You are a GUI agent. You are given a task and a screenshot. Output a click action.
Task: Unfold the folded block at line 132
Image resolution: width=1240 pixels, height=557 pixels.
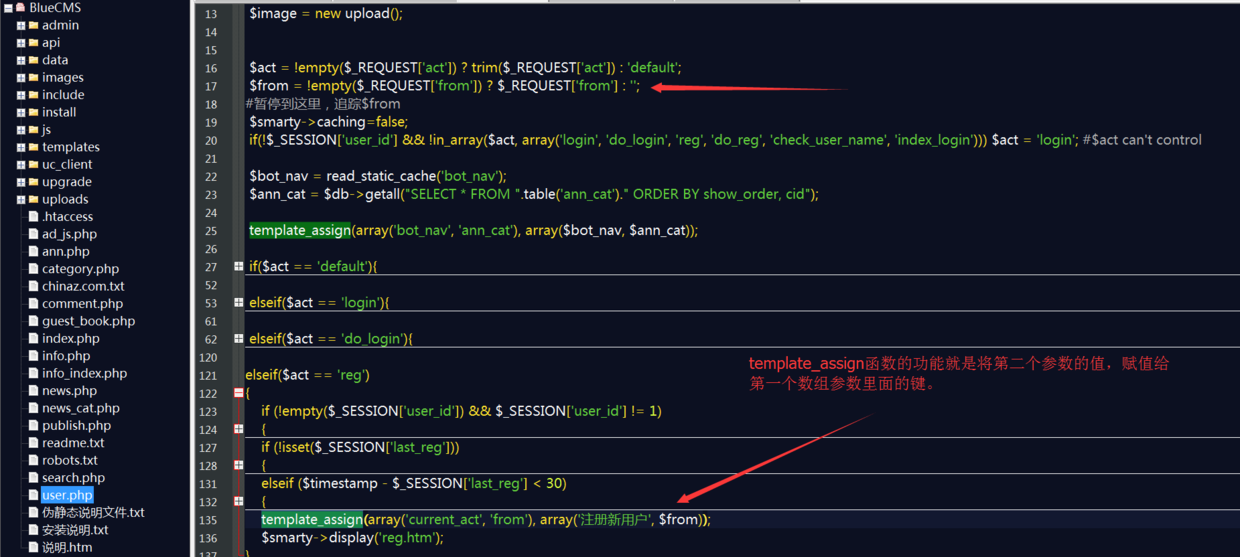click(x=239, y=501)
